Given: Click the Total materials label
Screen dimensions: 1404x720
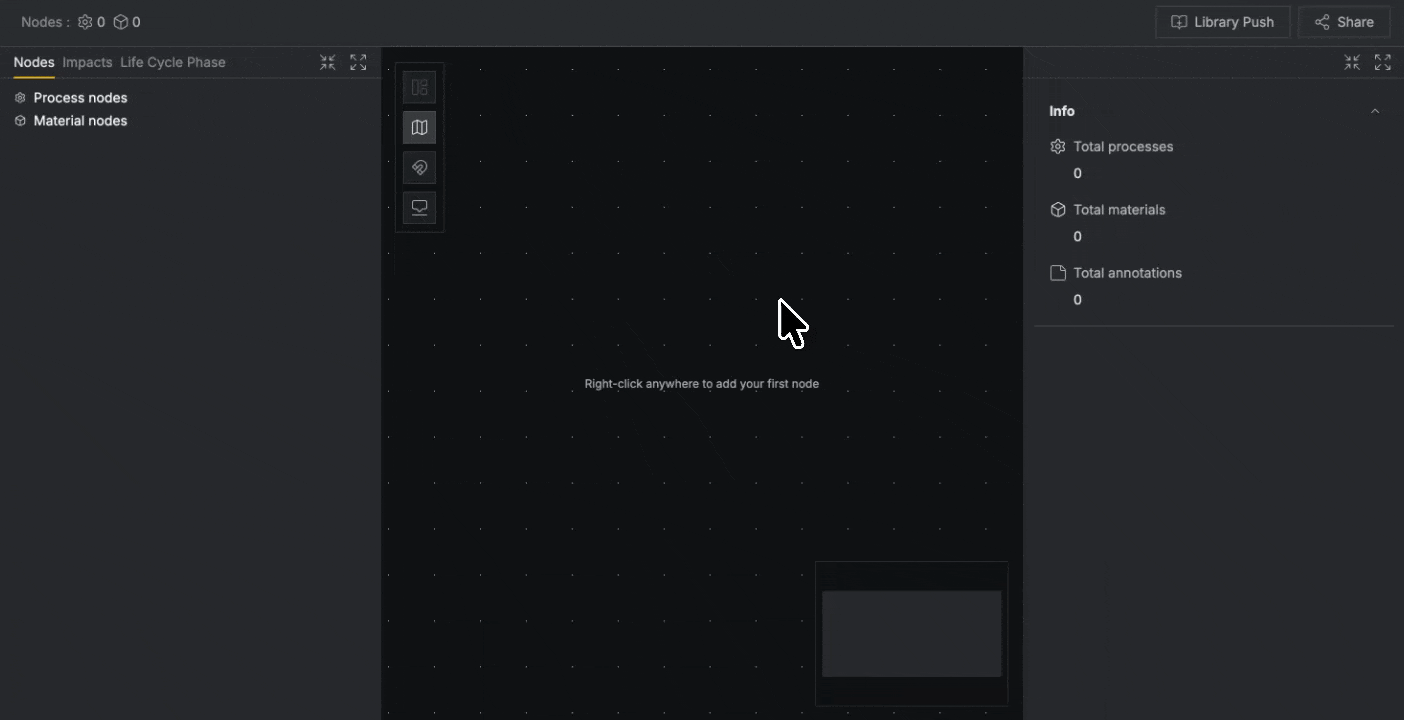Looking at the screenshot, I should pos(1119,210).
